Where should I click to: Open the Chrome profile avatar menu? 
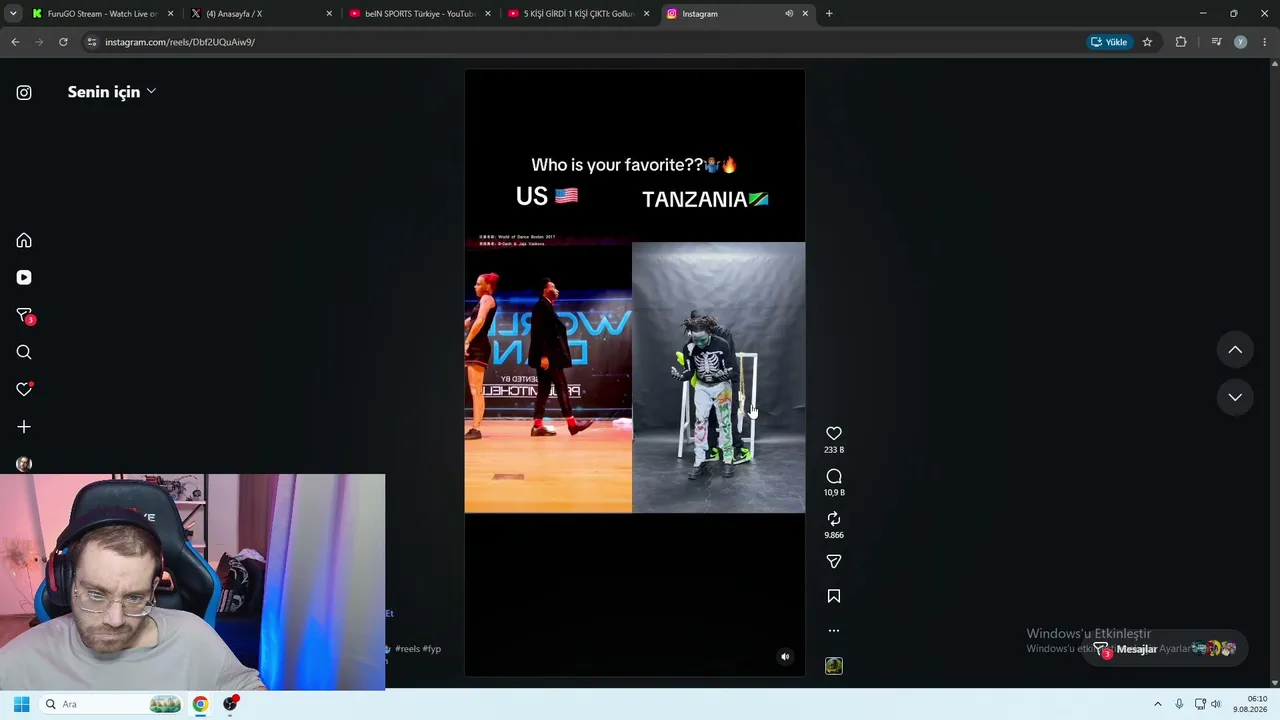(x=1241, y=42)
